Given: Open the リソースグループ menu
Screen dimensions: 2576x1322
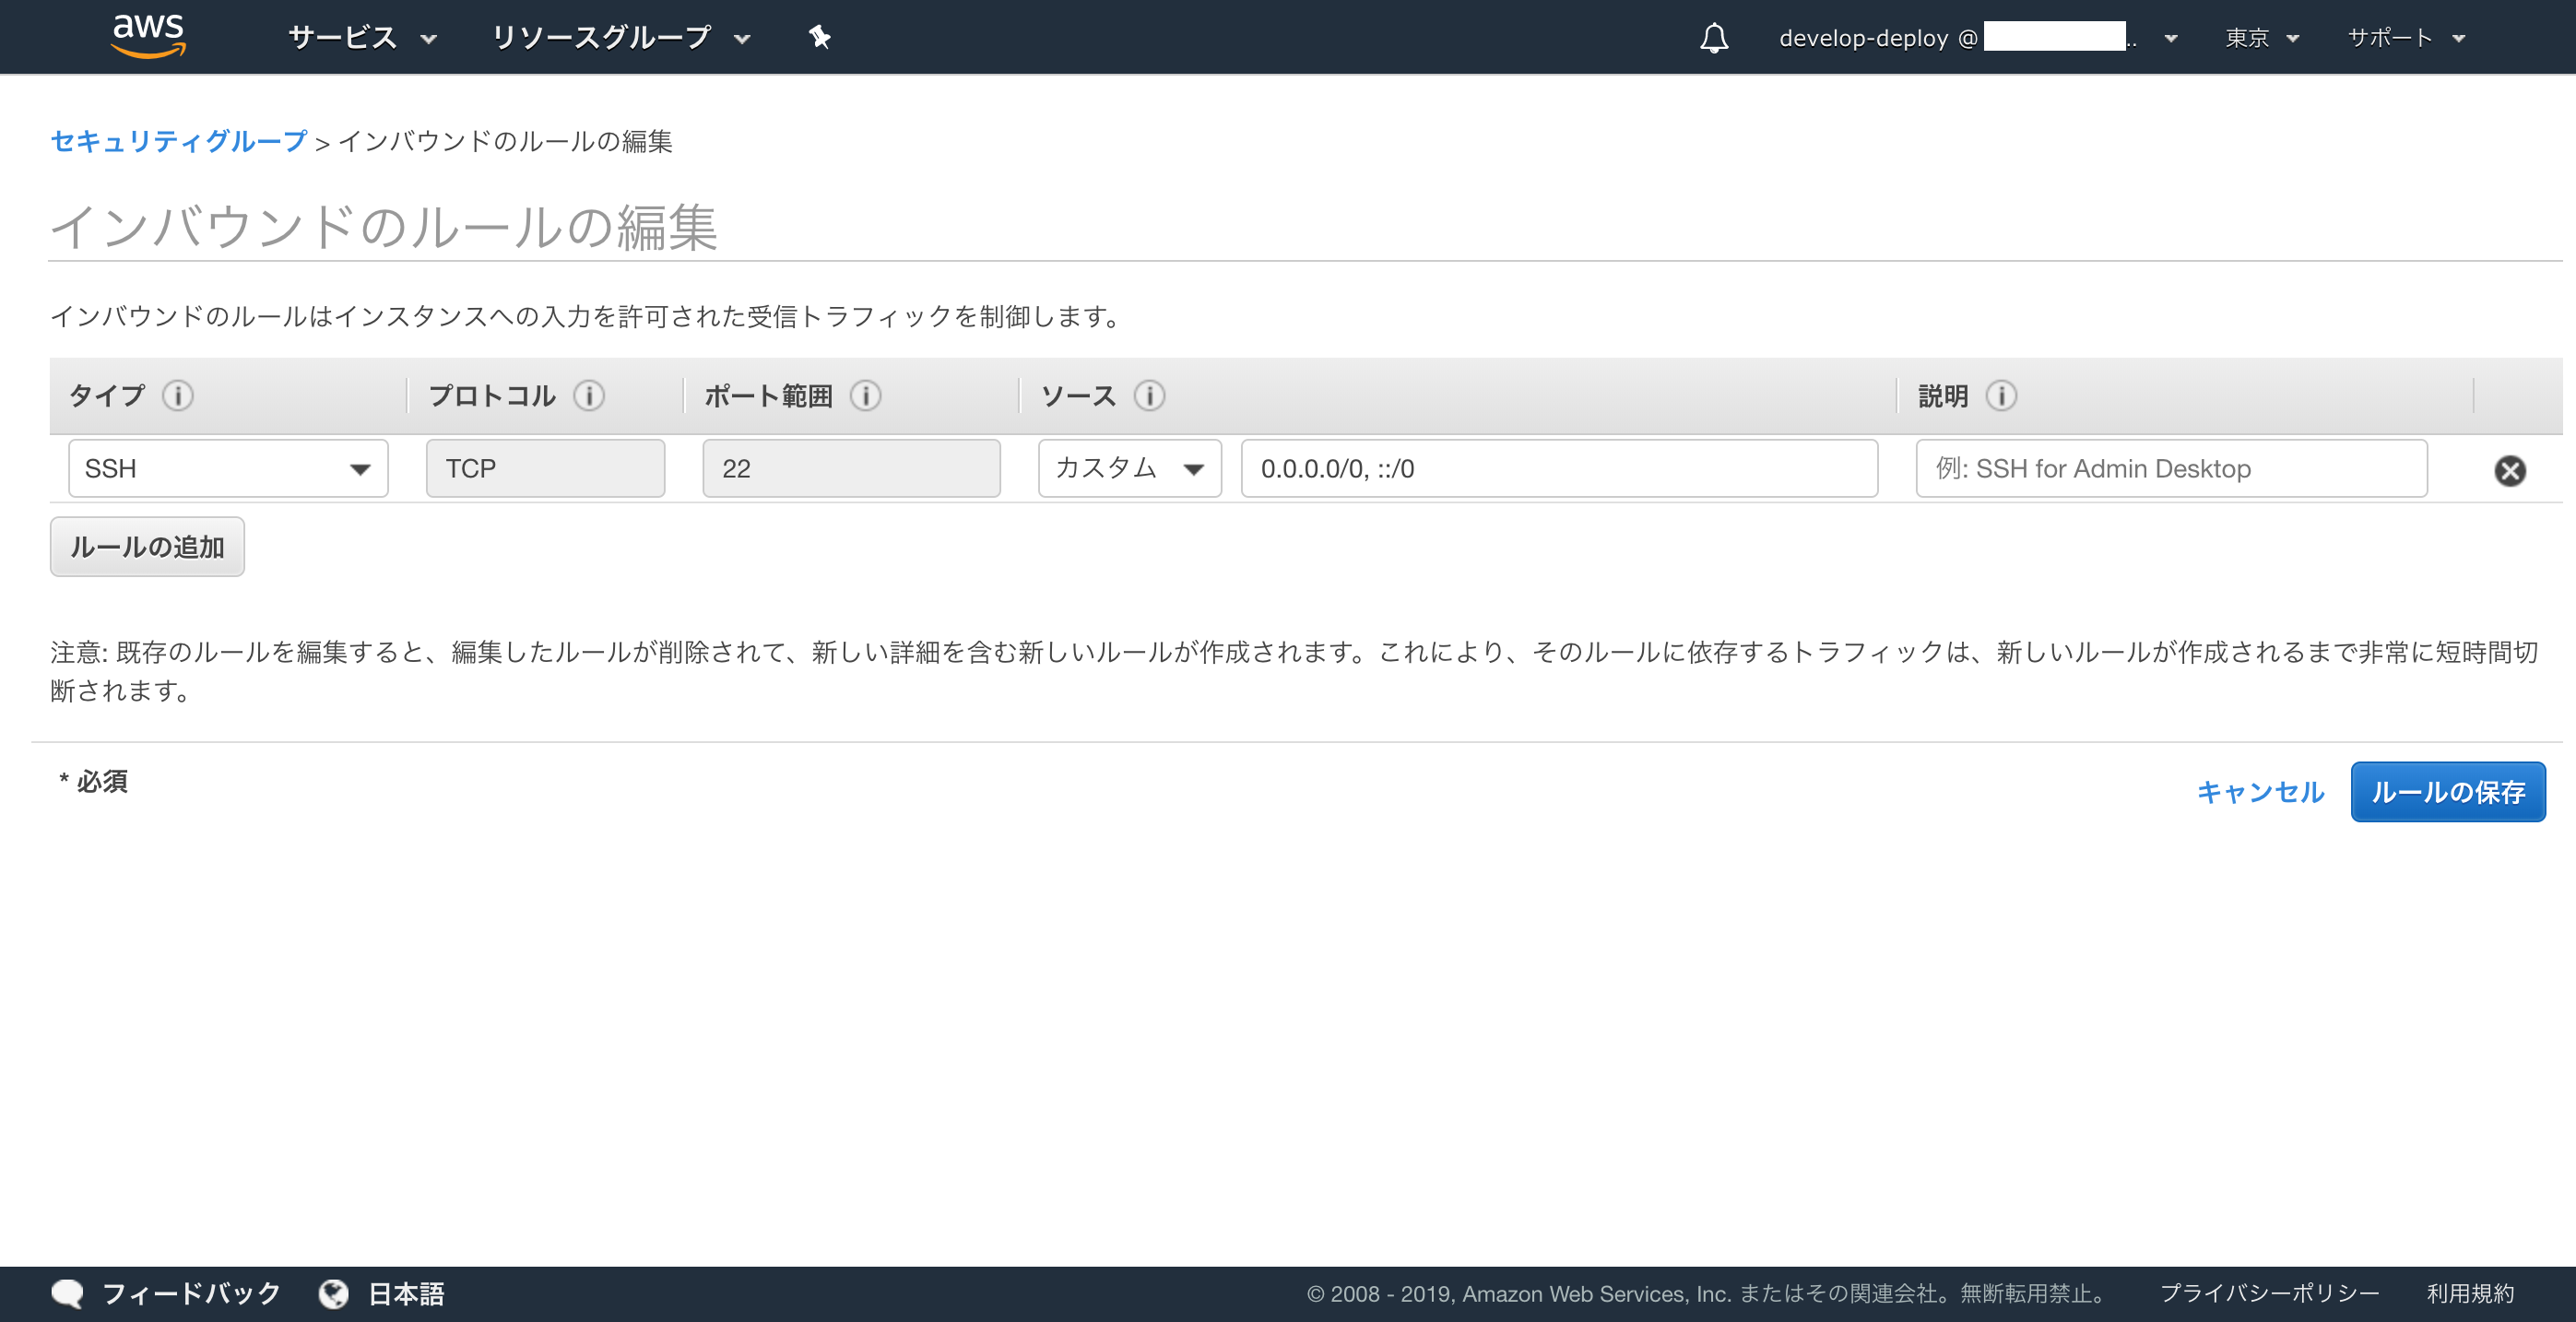Looking at the screenshot, I should [620, 38].
